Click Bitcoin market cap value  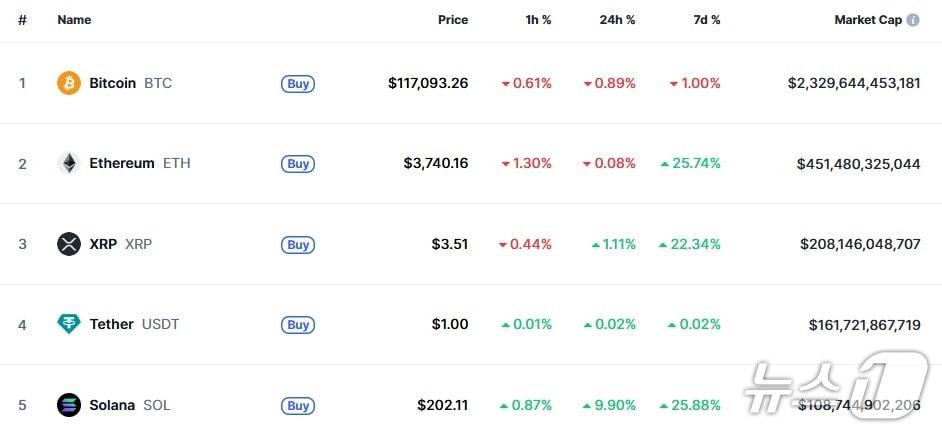pos(853,83)
